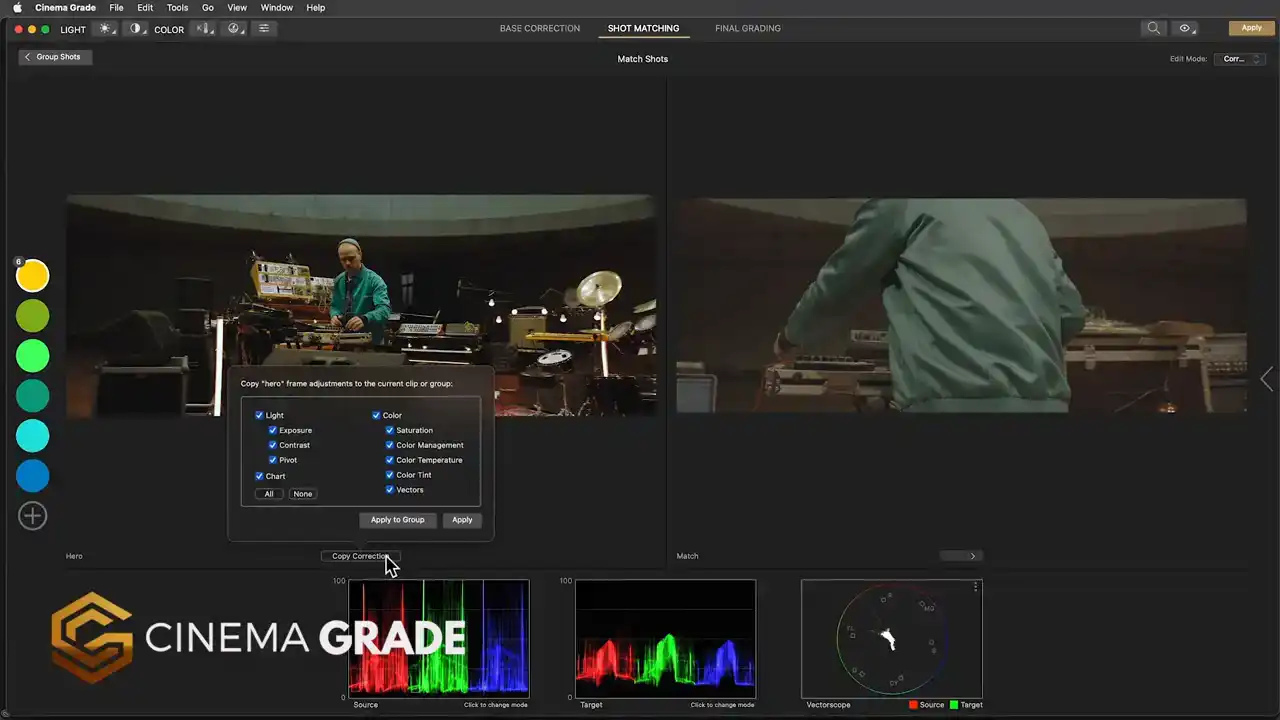The image size is (1280, 720).
Task: Select the color wheel vectors tool
Action: 234,29
